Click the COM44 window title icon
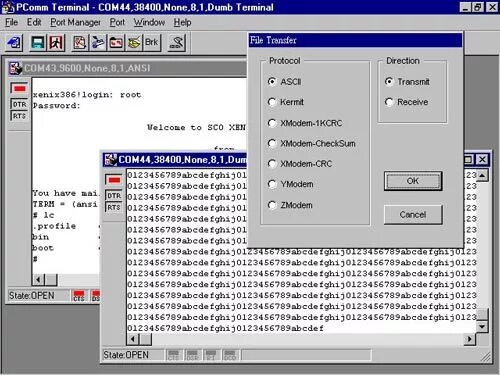The image size is (500, 375). click(110, 160)
